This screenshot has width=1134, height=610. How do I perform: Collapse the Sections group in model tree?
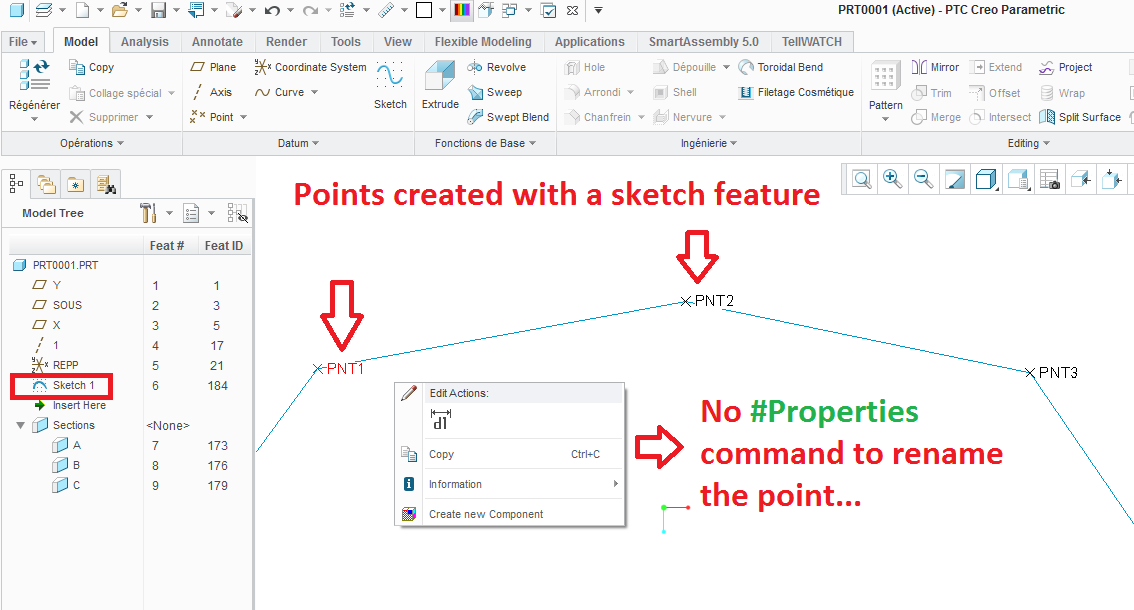point(21,425)
